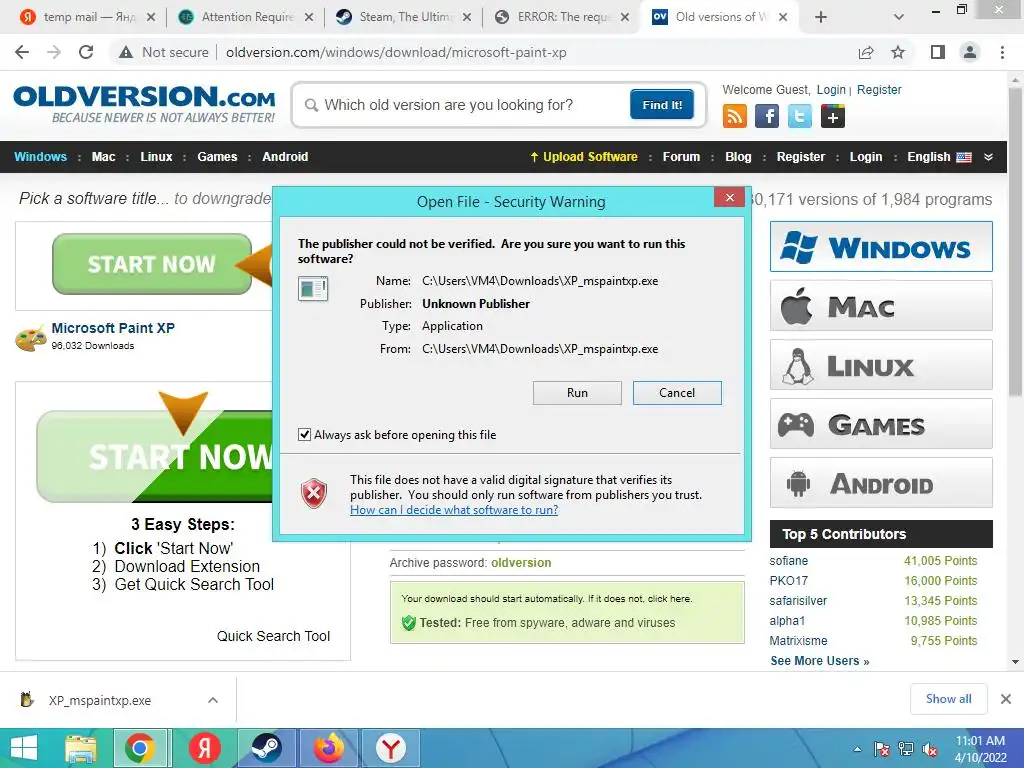
Task: Select Android in site navigation
Action: pos(285,157)
